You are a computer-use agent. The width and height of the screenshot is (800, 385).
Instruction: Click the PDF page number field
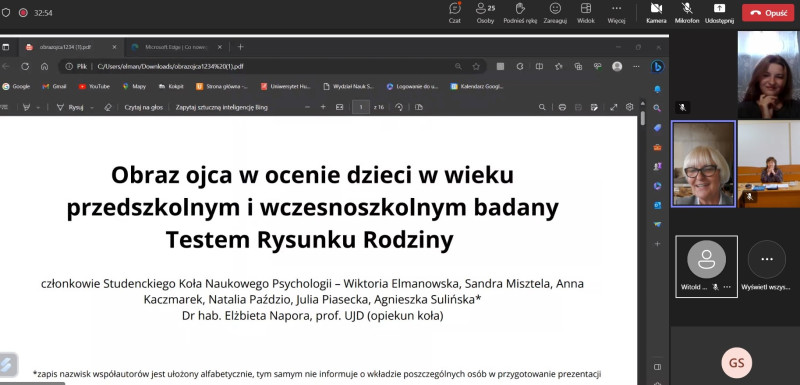click(361, 107)
